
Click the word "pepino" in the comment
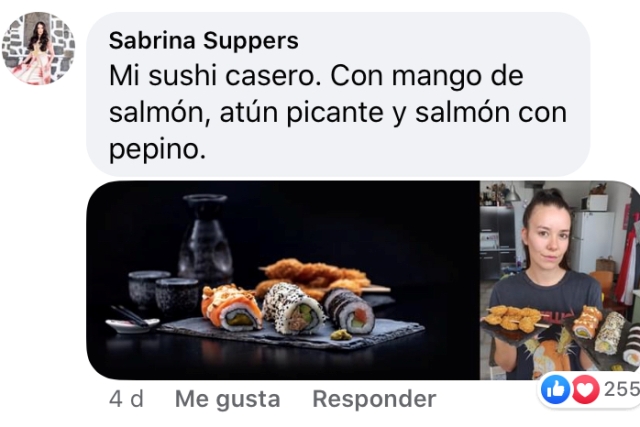coord(157,149)
